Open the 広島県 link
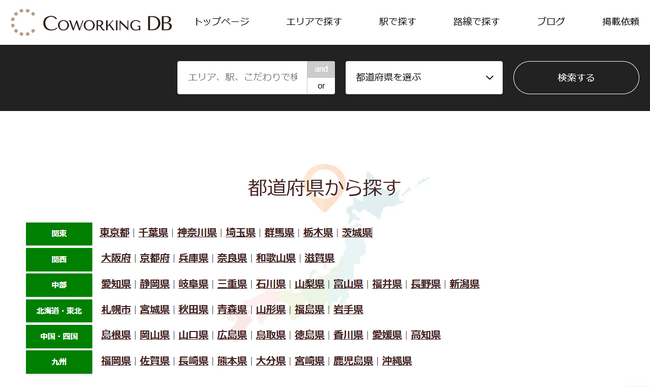 click(x=232, y=335)
